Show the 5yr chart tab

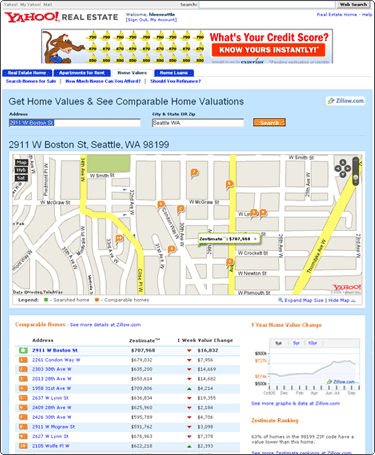pyautogui.click(x=296, y=343)
